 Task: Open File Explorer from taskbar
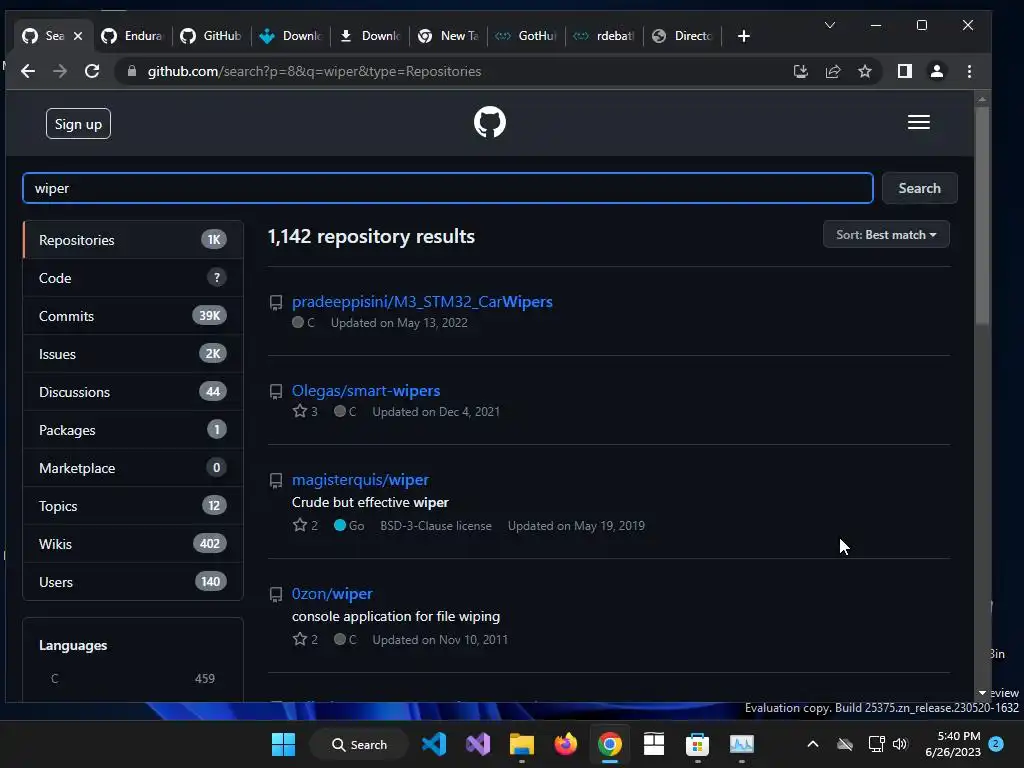(521, 744)
